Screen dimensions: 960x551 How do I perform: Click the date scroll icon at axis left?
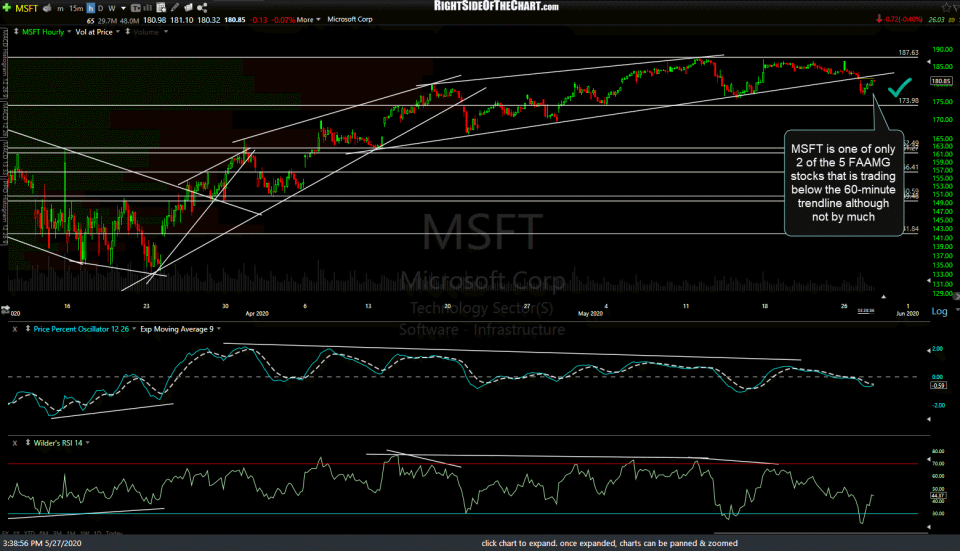[5, 310]
